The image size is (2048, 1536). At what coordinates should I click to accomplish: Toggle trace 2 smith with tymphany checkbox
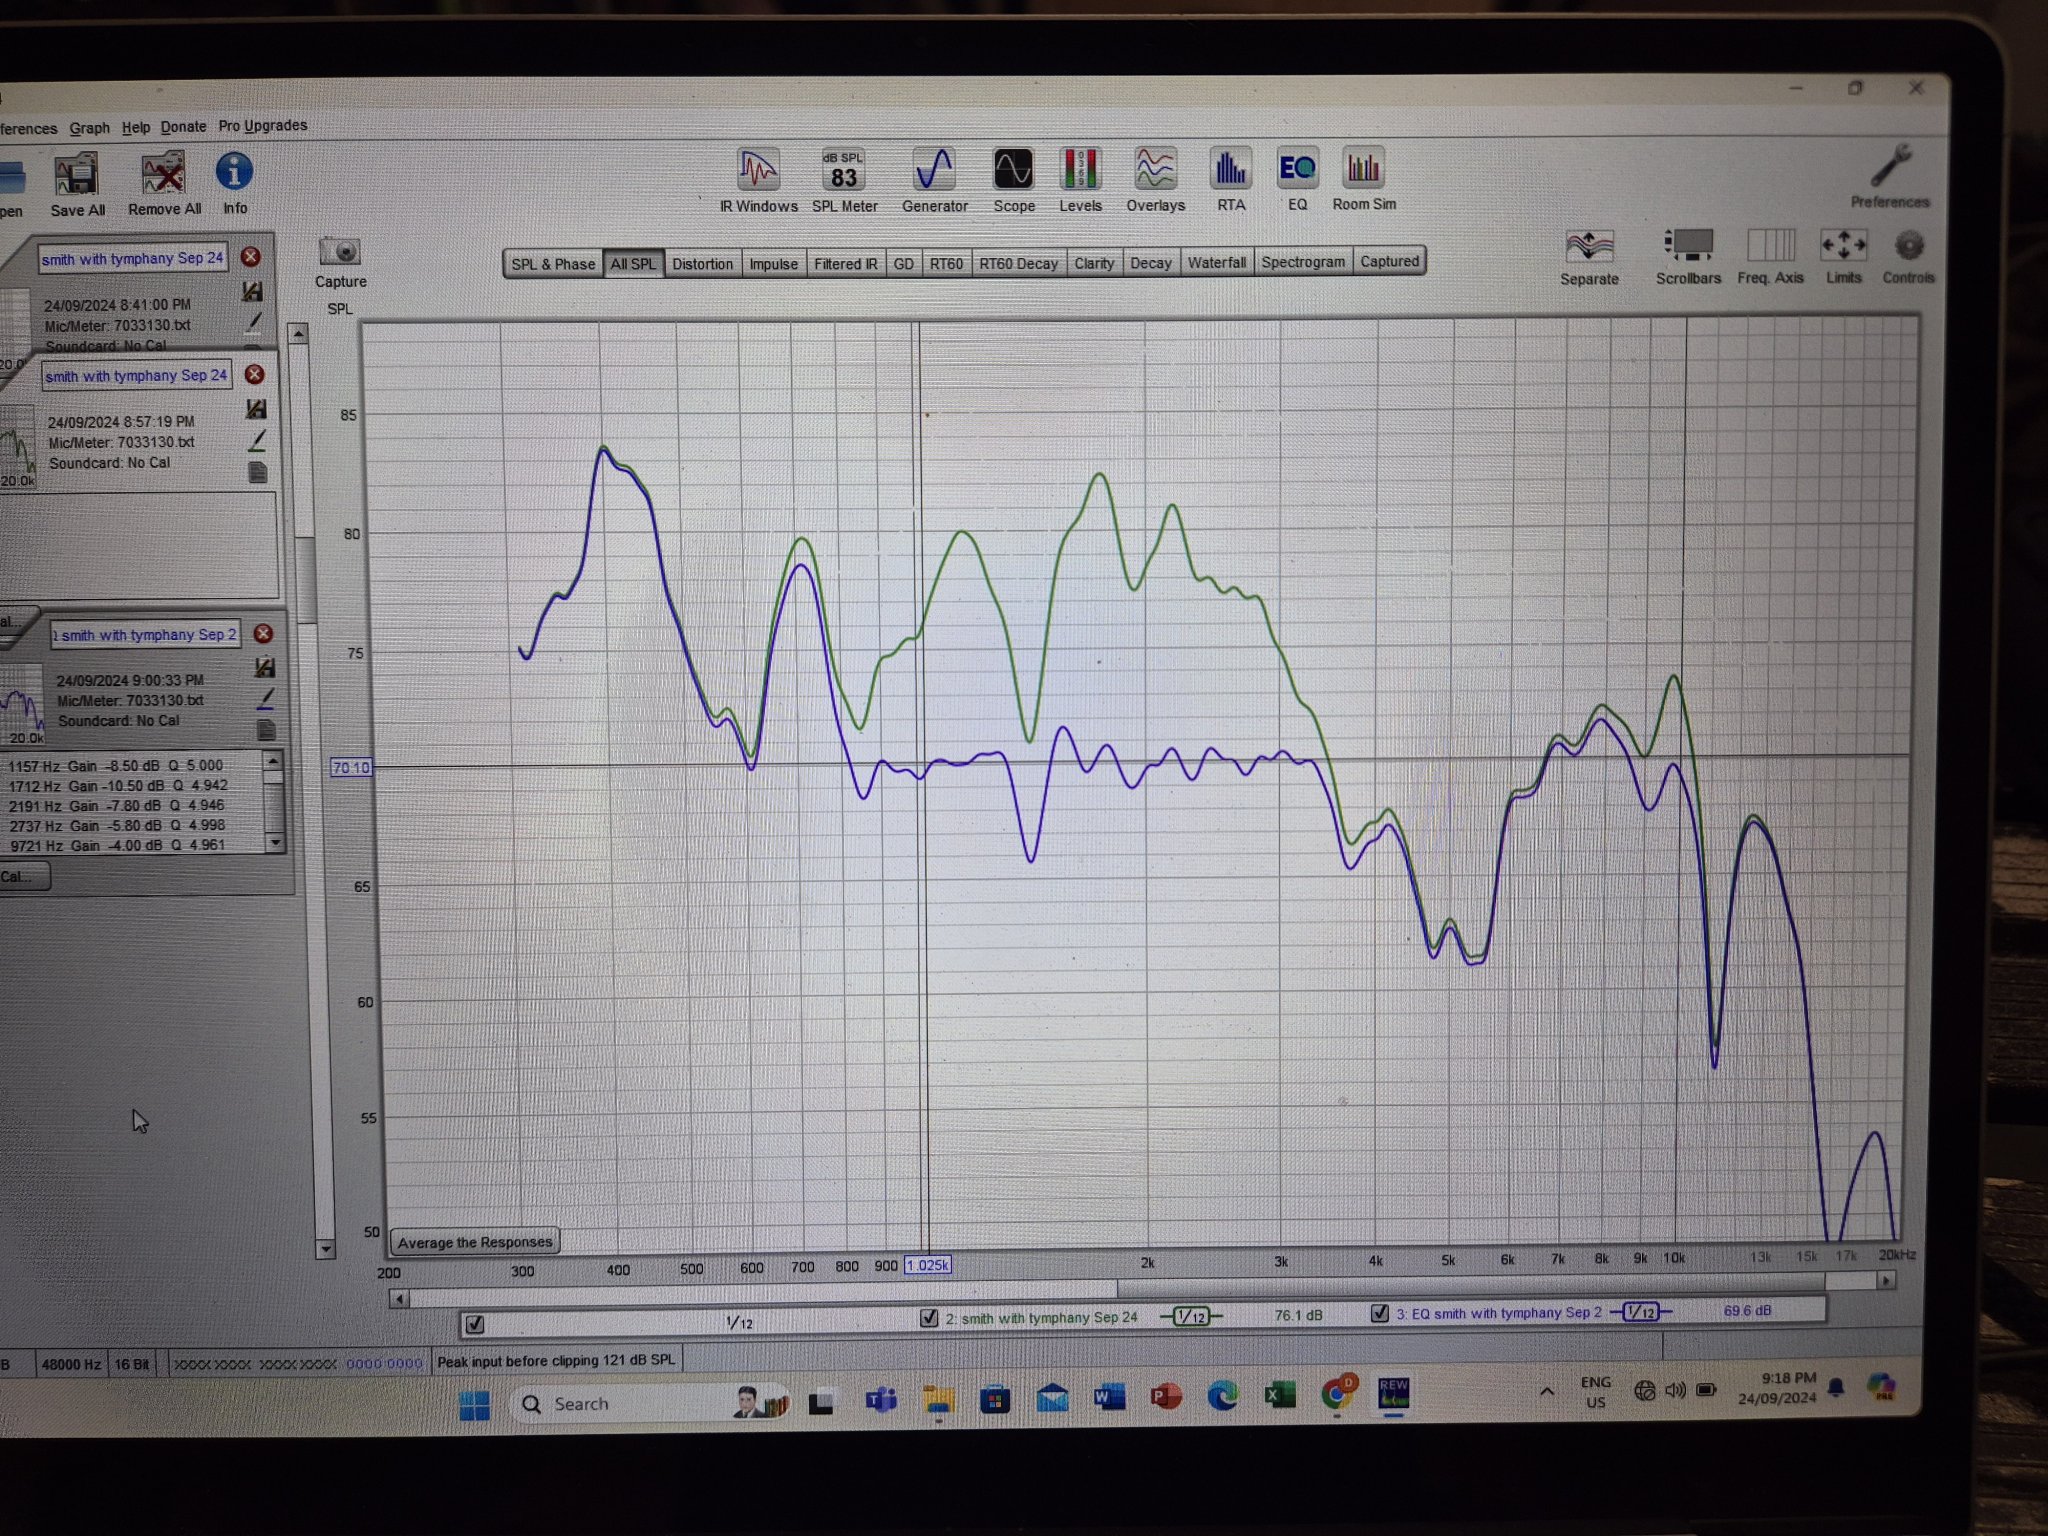[x=929, y=1318]
